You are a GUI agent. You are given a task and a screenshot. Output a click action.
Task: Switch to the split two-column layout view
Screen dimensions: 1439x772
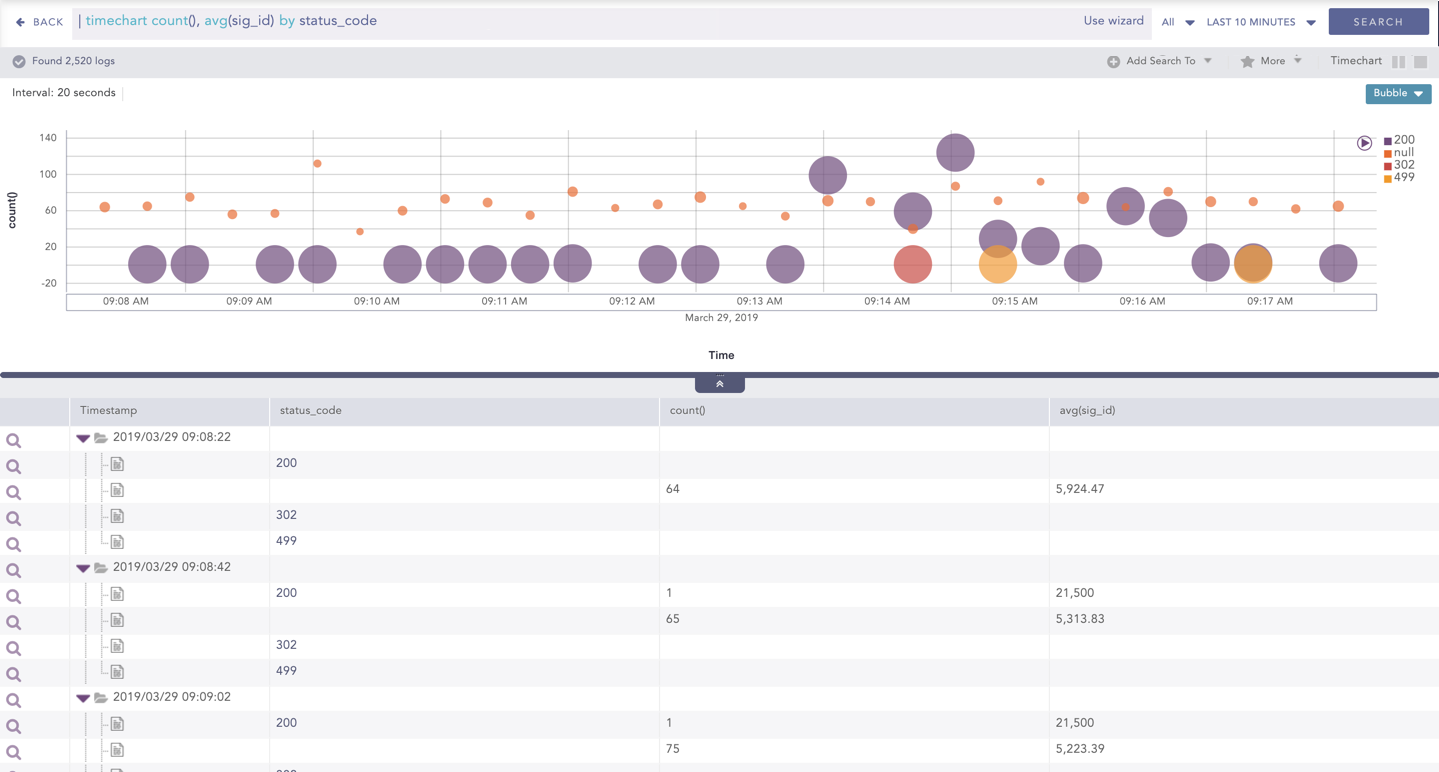pyautogui.click(x=1398, y=62)
